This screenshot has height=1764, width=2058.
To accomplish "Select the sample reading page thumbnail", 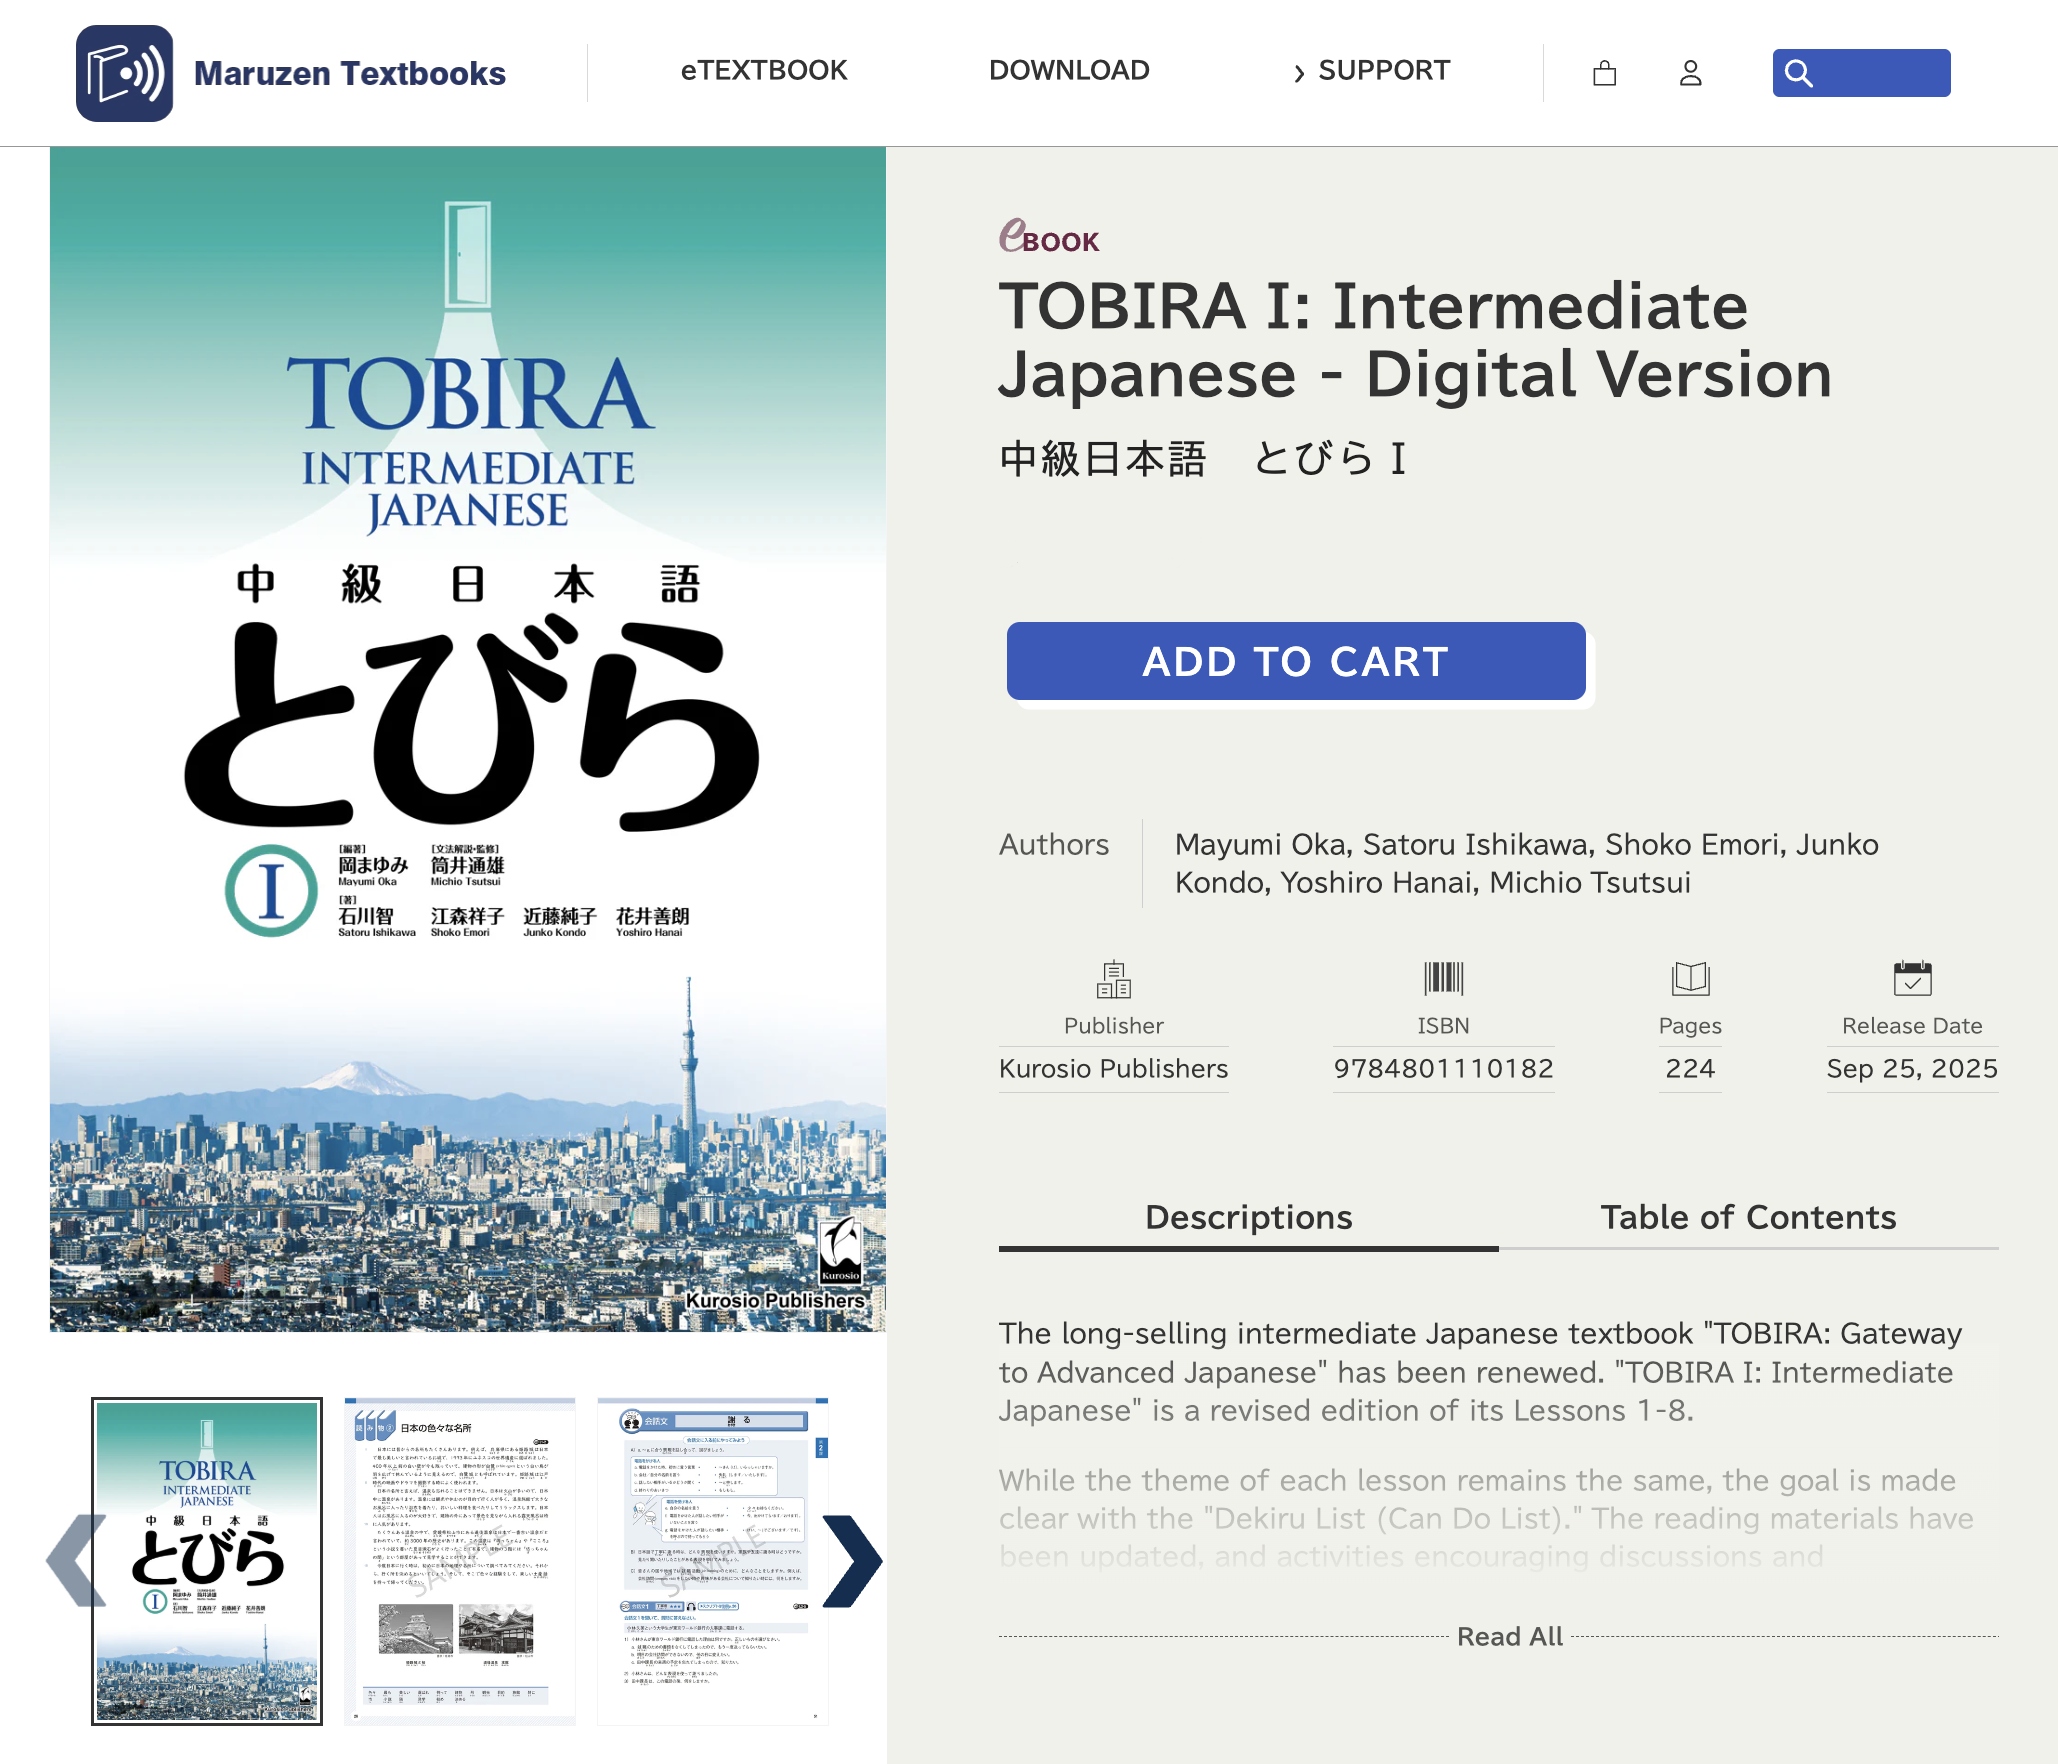I will 460,1561.
